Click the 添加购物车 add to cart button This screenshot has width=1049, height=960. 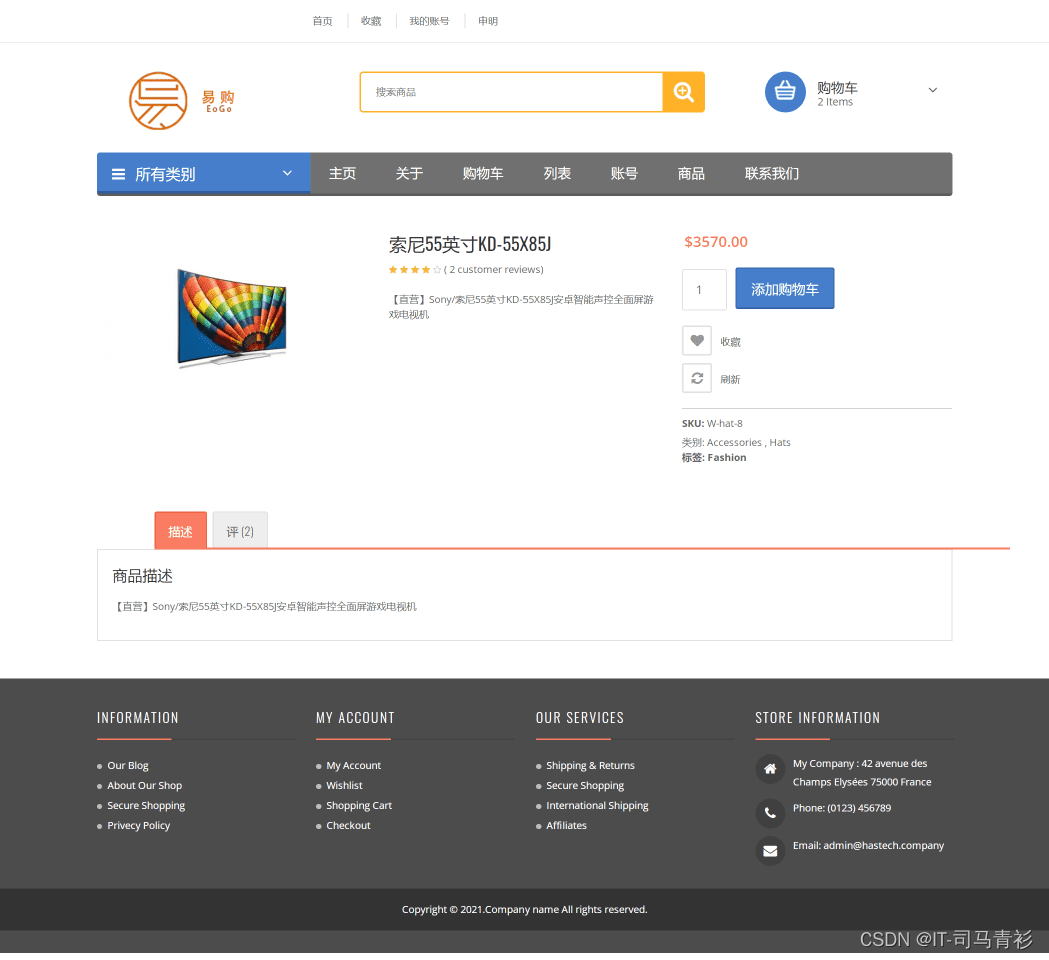(785, 288)
